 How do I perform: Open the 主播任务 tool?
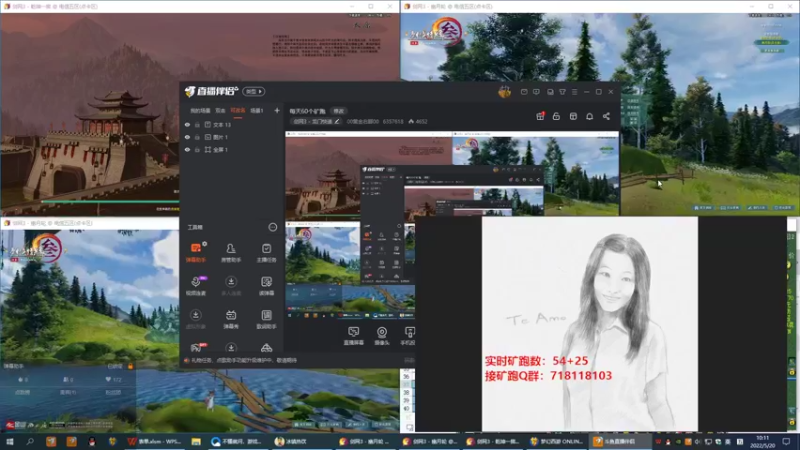266,252
